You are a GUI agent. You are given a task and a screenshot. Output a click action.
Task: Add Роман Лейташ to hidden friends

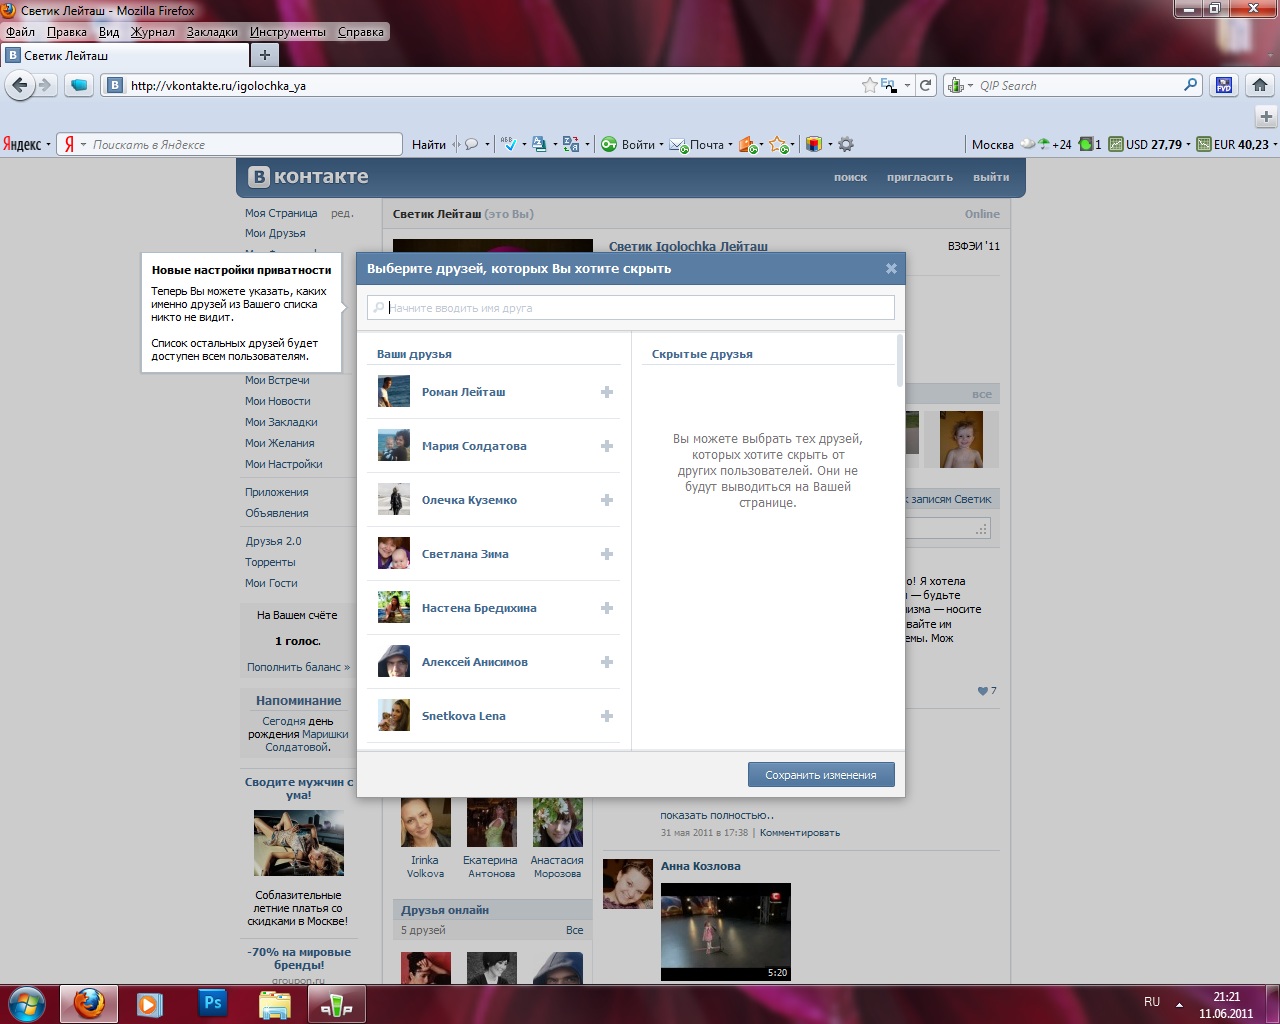tap(607, 392)
